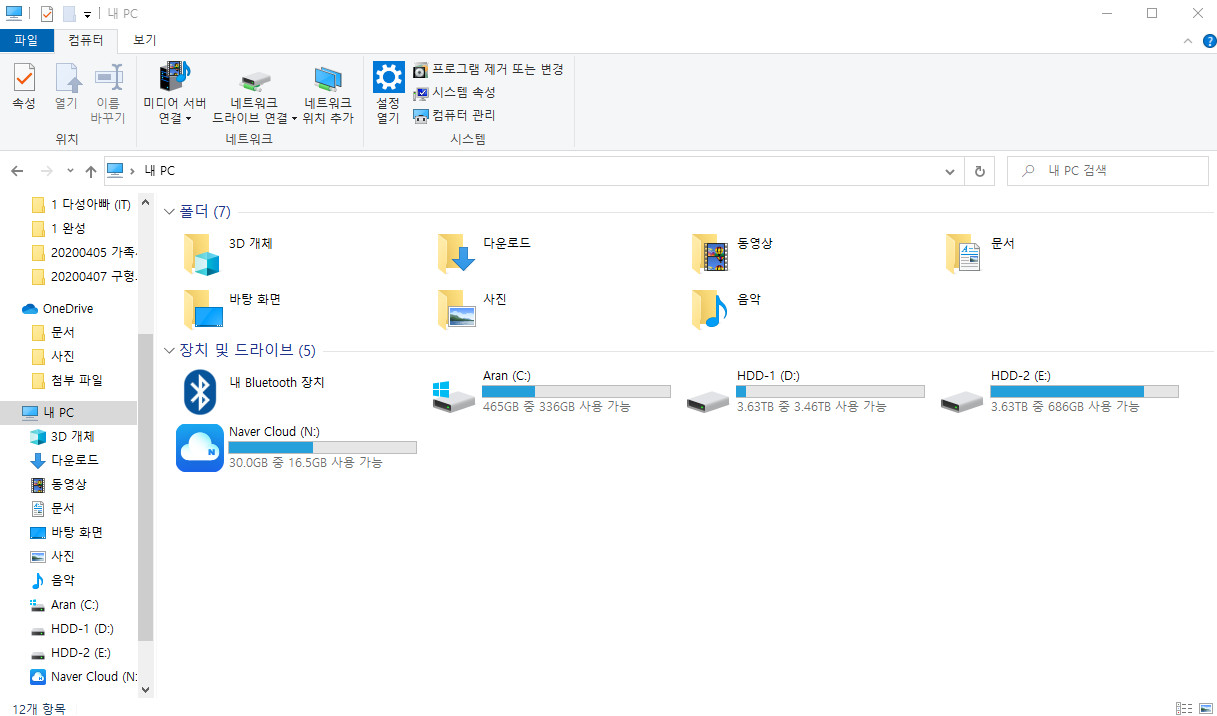The image size is (1217, 716).
Task: Open 컴퓨터 관리 in the ribbon
Action: 454,115
